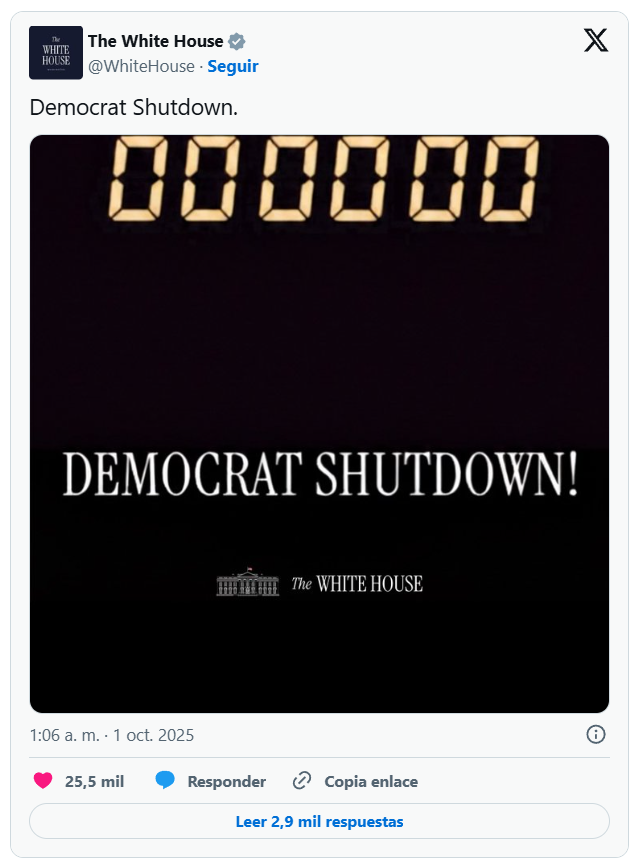
Task: Click the verified badge next to the name
Action: 237,42
